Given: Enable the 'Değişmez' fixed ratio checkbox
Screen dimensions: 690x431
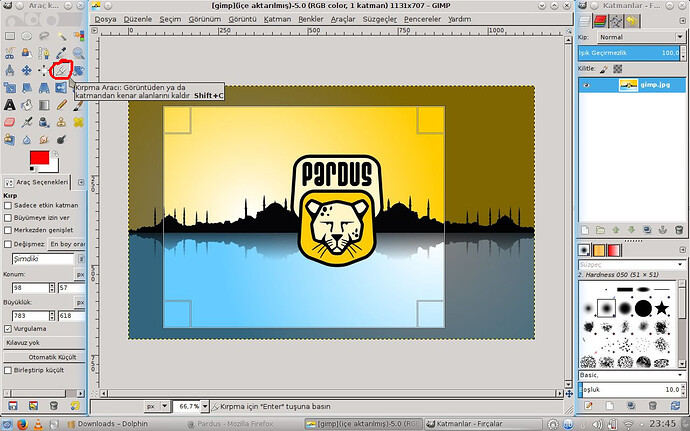Looking at the screenshot, I should (7, 244).
